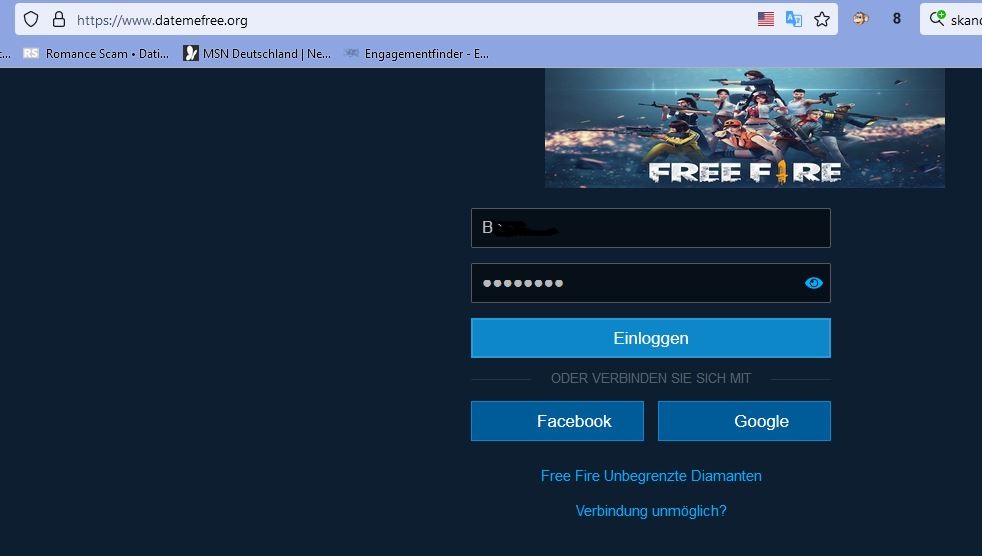The height and width of the screenshot is (556, 982).
Task: Toggle password visibility eye icon
Action: (x=814, y=283)
